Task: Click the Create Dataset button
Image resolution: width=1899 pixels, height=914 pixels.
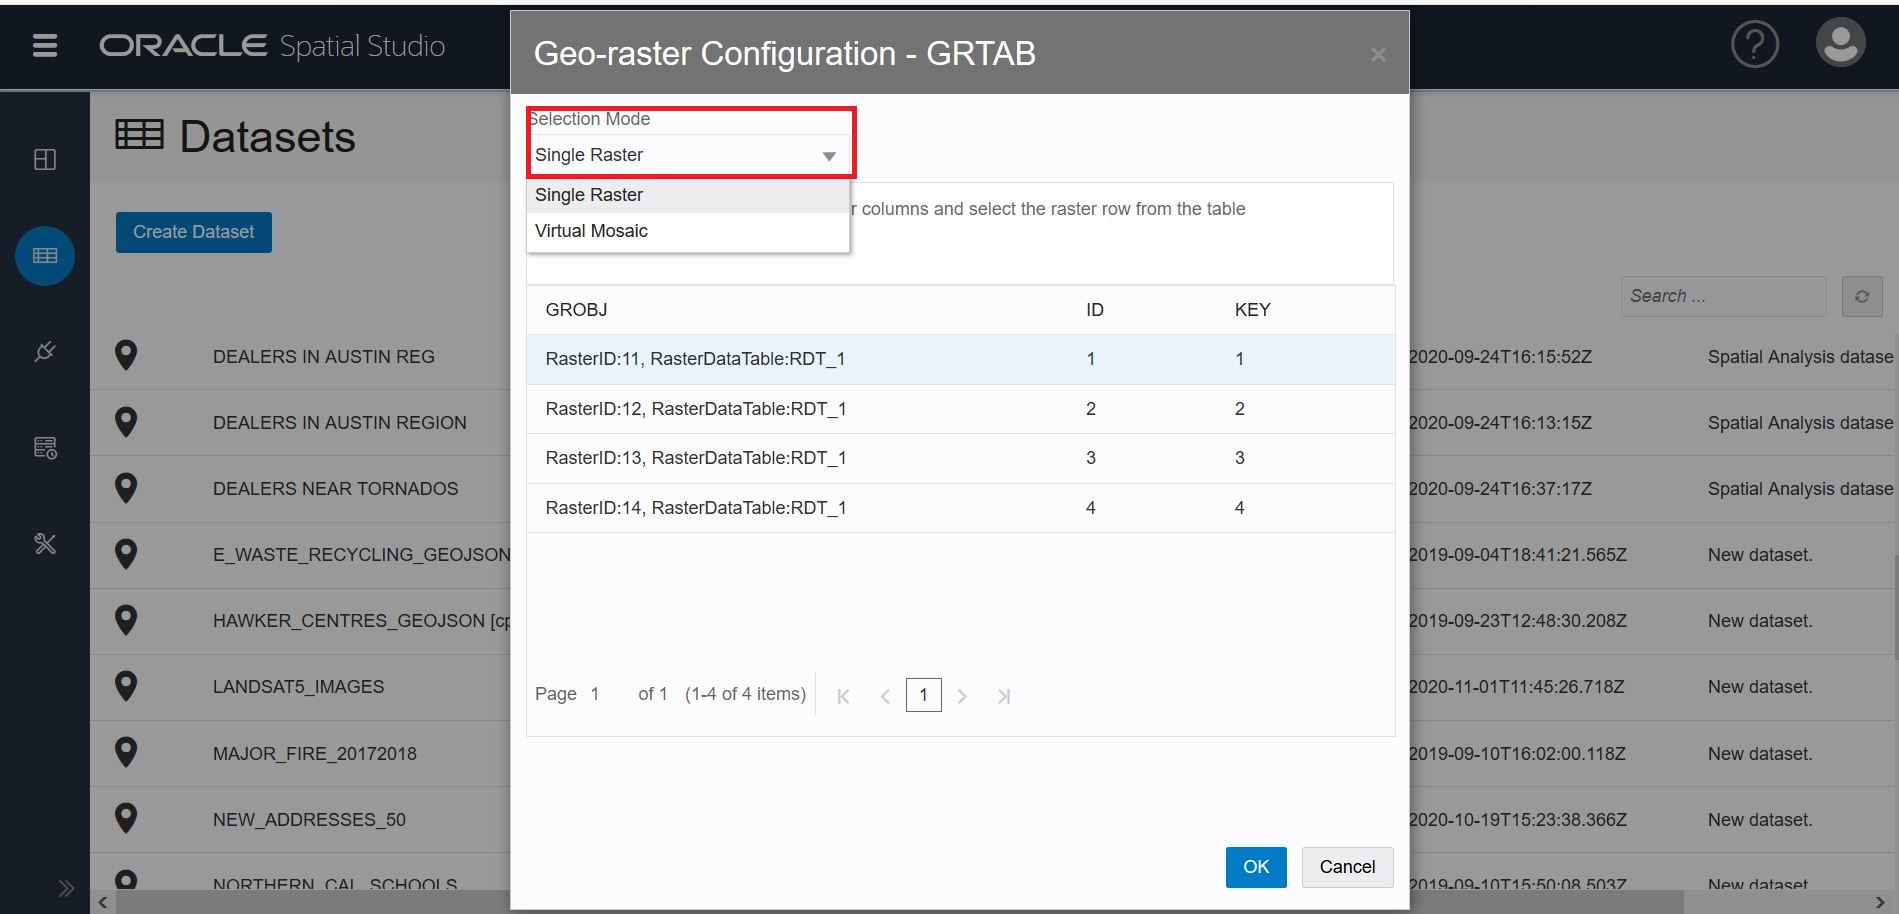Action: tap(193, 232)
